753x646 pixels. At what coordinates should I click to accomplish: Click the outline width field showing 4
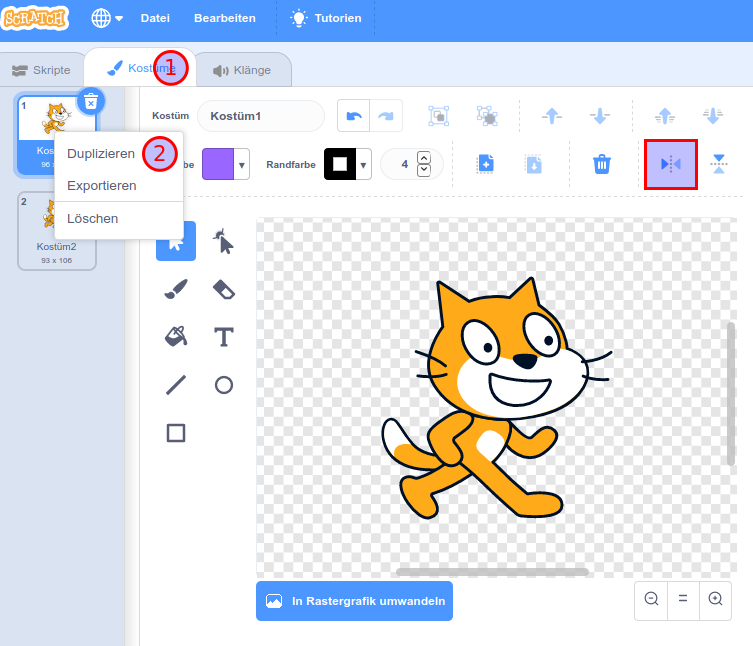[405, 164]
